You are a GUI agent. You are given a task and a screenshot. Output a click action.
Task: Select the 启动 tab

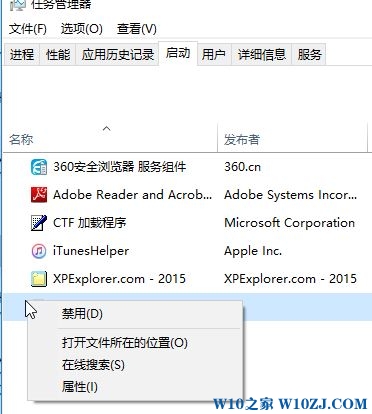(178, 53)
